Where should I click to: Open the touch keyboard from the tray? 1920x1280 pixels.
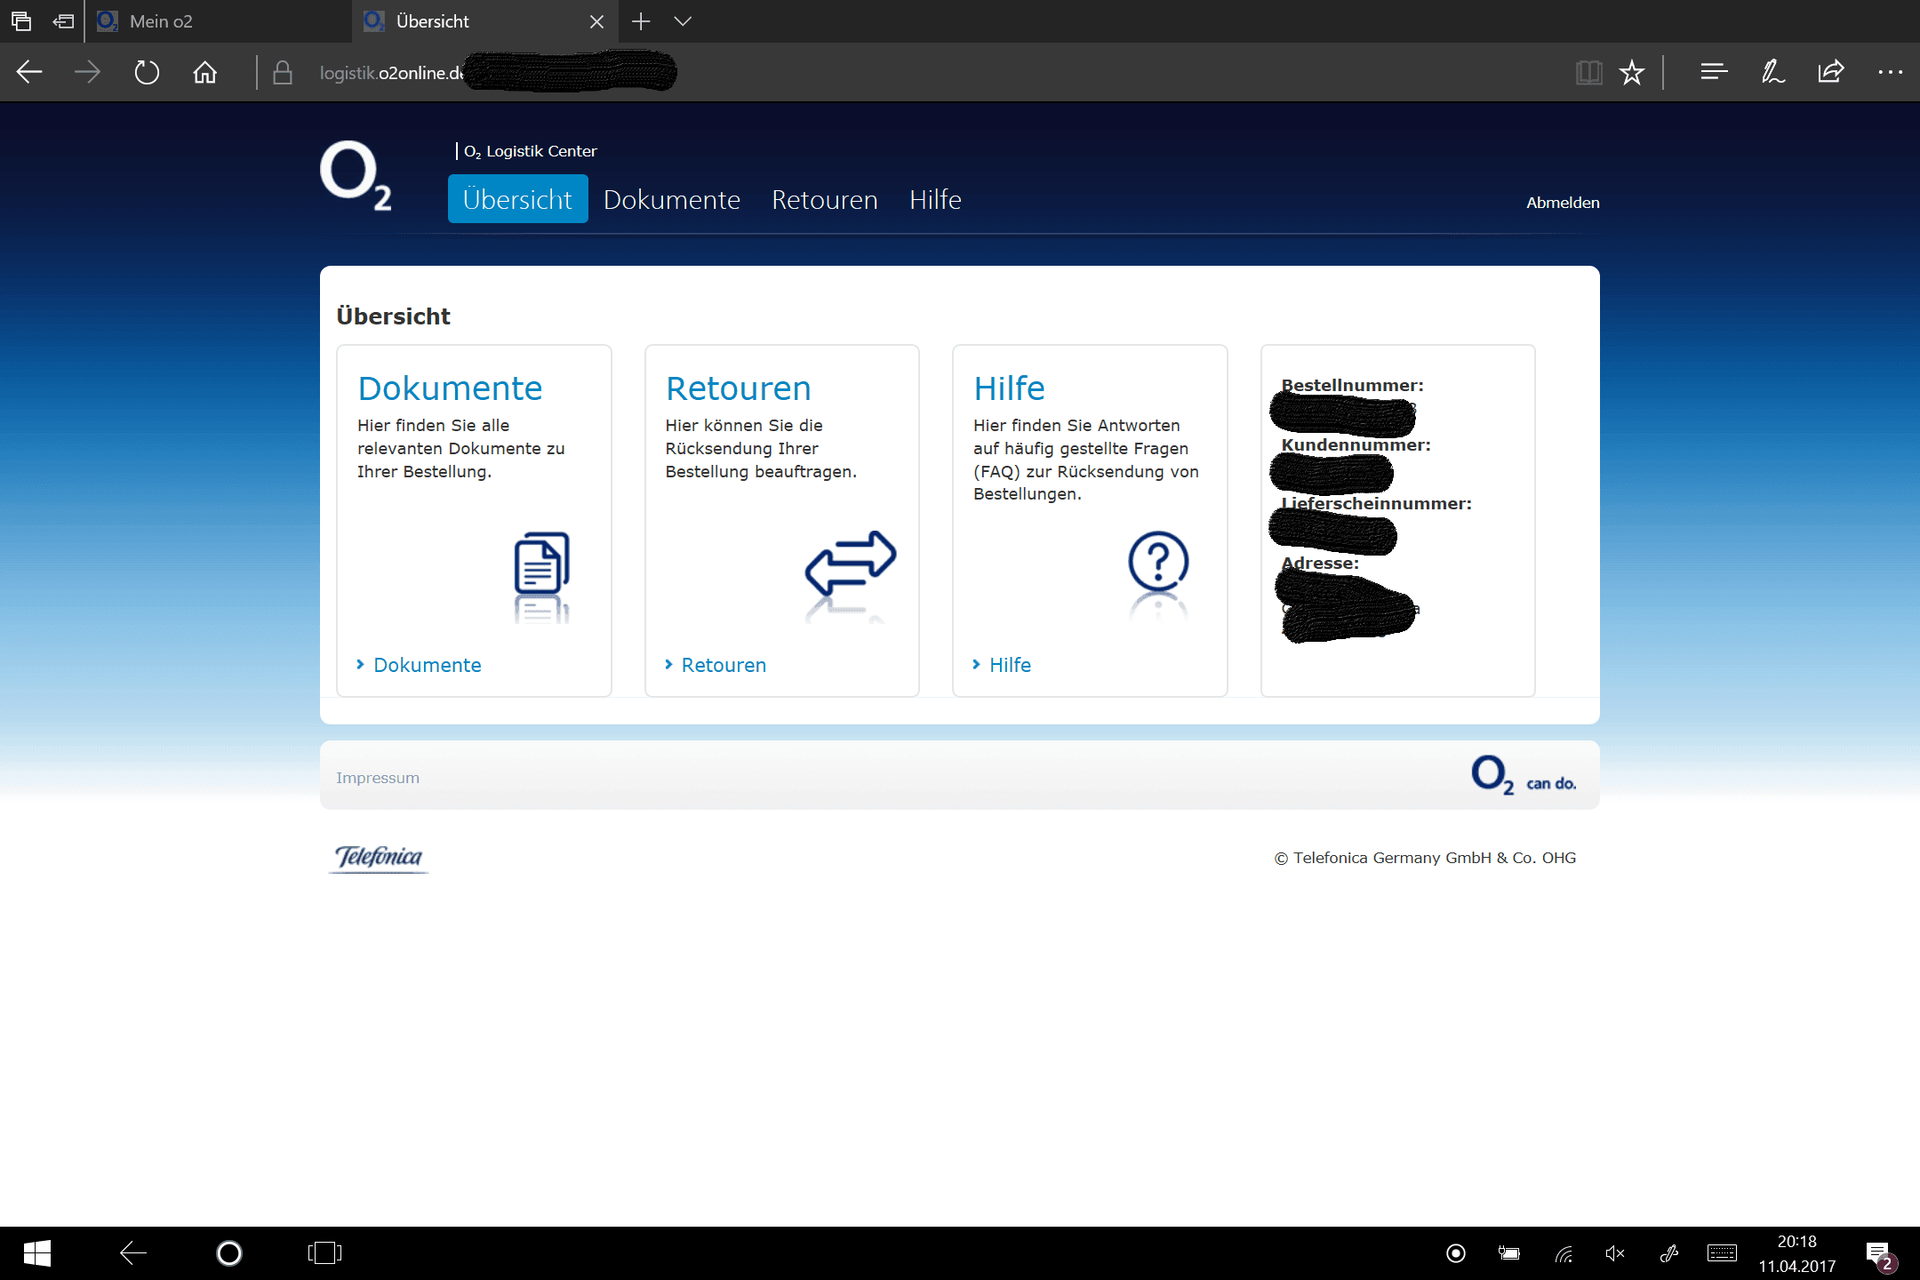point(1722,1253)
